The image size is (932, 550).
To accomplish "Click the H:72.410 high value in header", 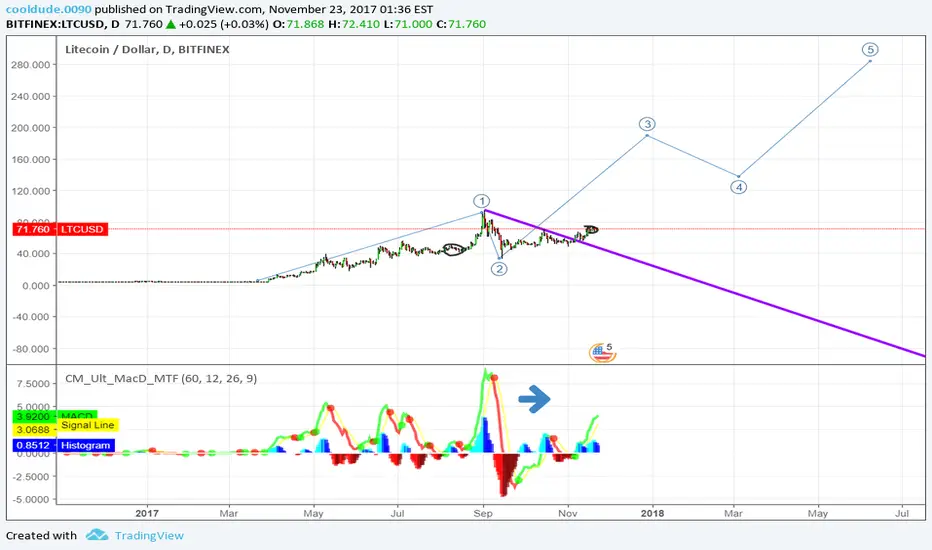I will click(356, 24).
